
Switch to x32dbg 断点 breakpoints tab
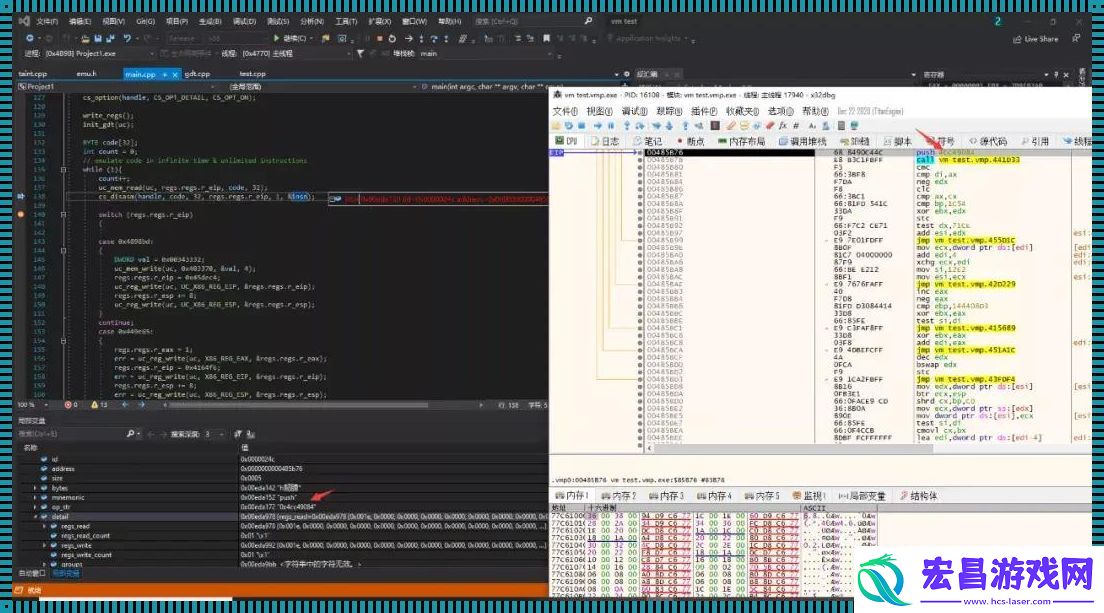click(690, 141)
